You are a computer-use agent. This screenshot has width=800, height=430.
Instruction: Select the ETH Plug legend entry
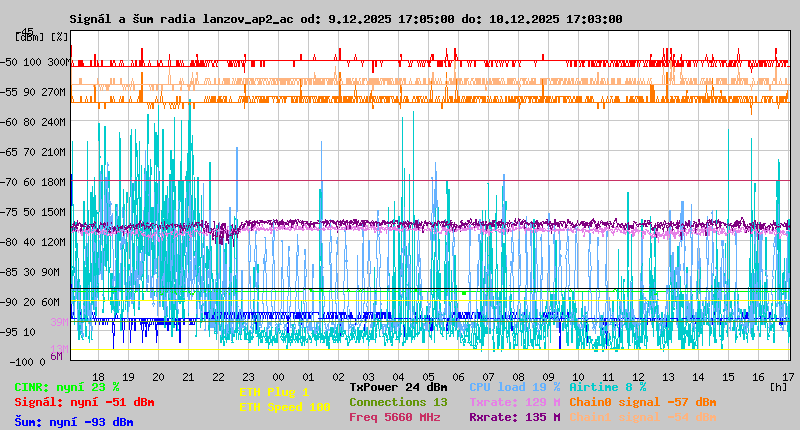[x=274, y=393]
